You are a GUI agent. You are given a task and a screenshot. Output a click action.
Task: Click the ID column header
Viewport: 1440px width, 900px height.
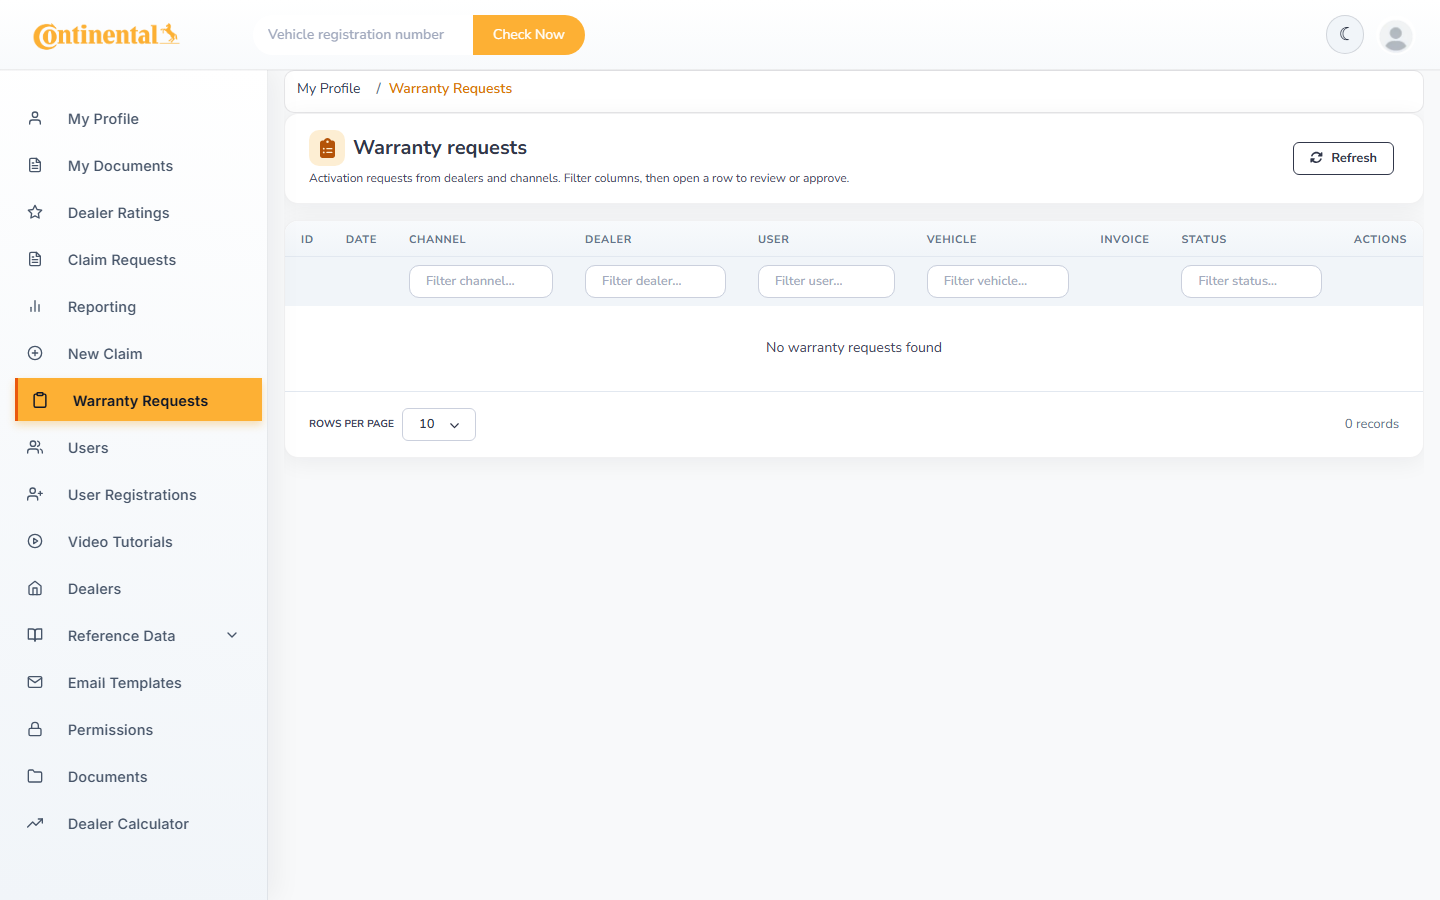coord(307,239)
